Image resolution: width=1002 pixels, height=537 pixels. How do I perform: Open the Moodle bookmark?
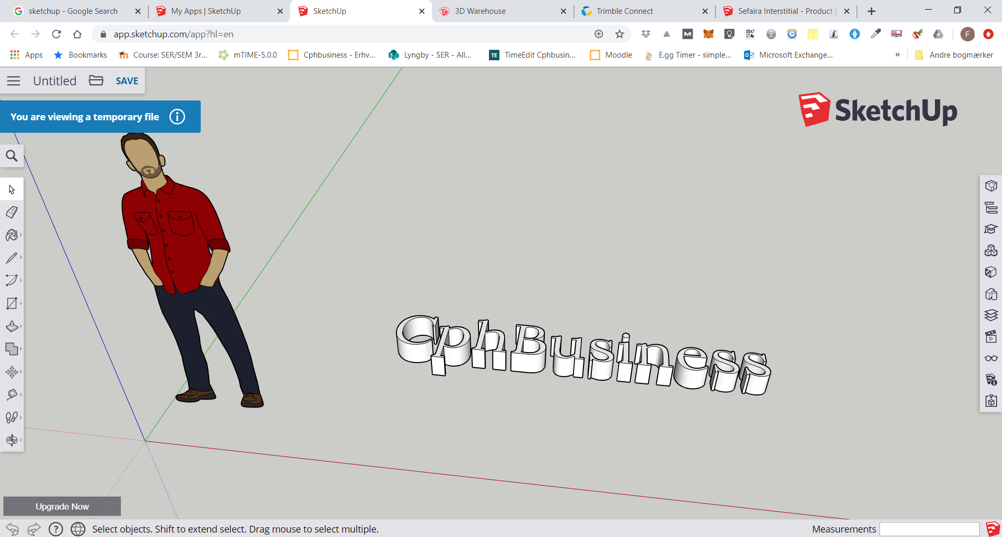(x=610, y=55)
